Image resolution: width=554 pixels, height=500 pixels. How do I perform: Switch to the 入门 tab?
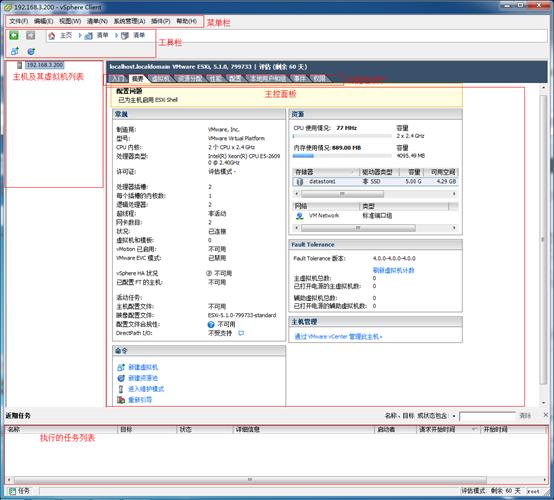coord(117,78)
